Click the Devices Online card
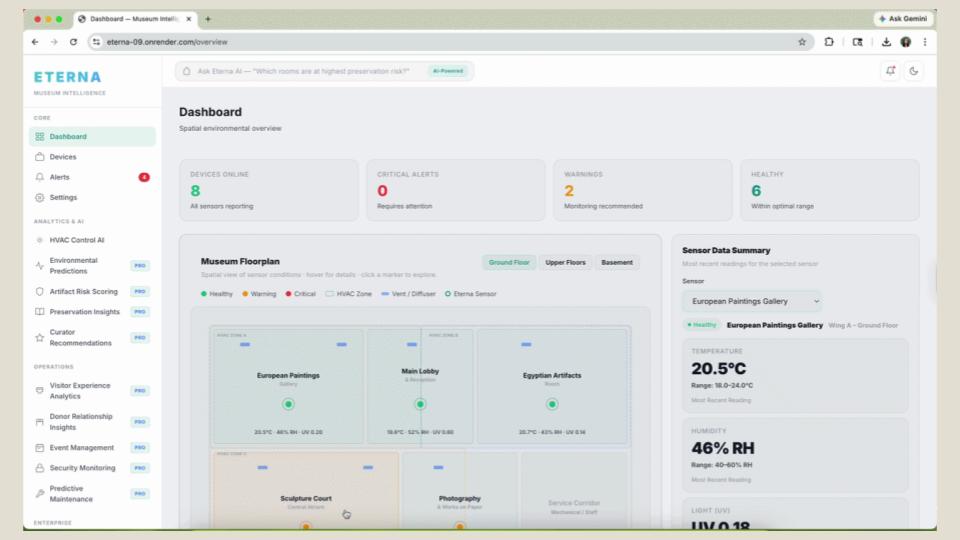 click(x=269, y=190)
